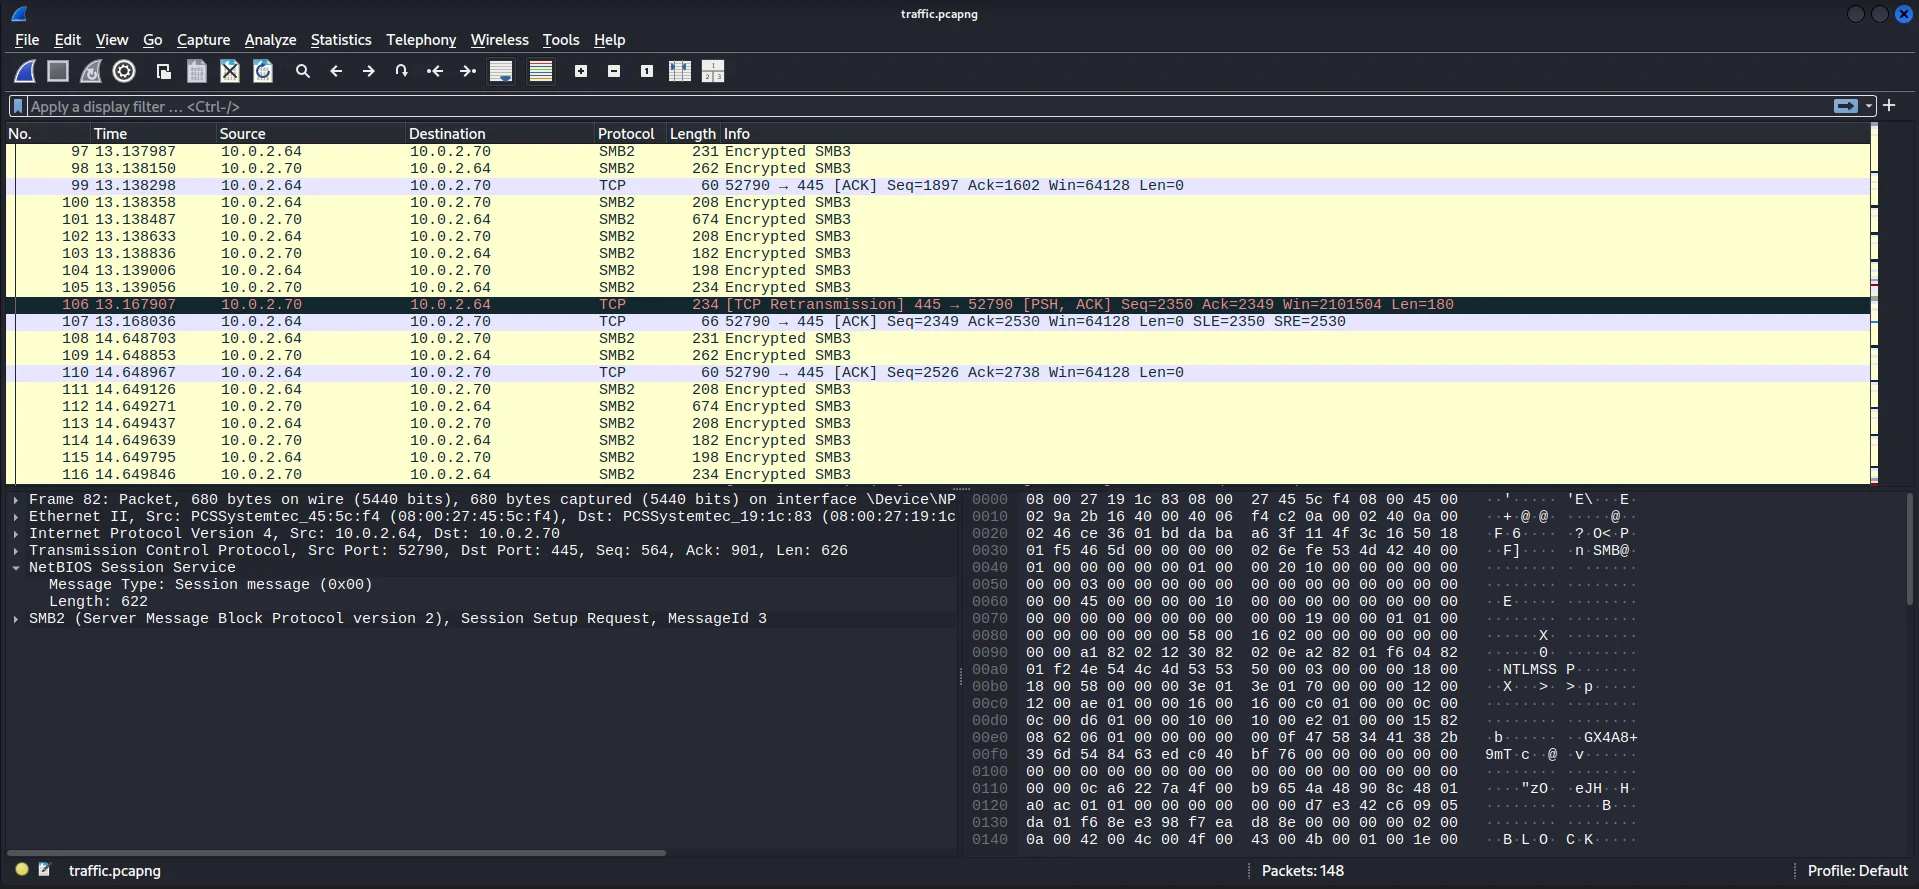Open the display filter history dropdown
The image size is (1919, 889).
[1869, 106]
